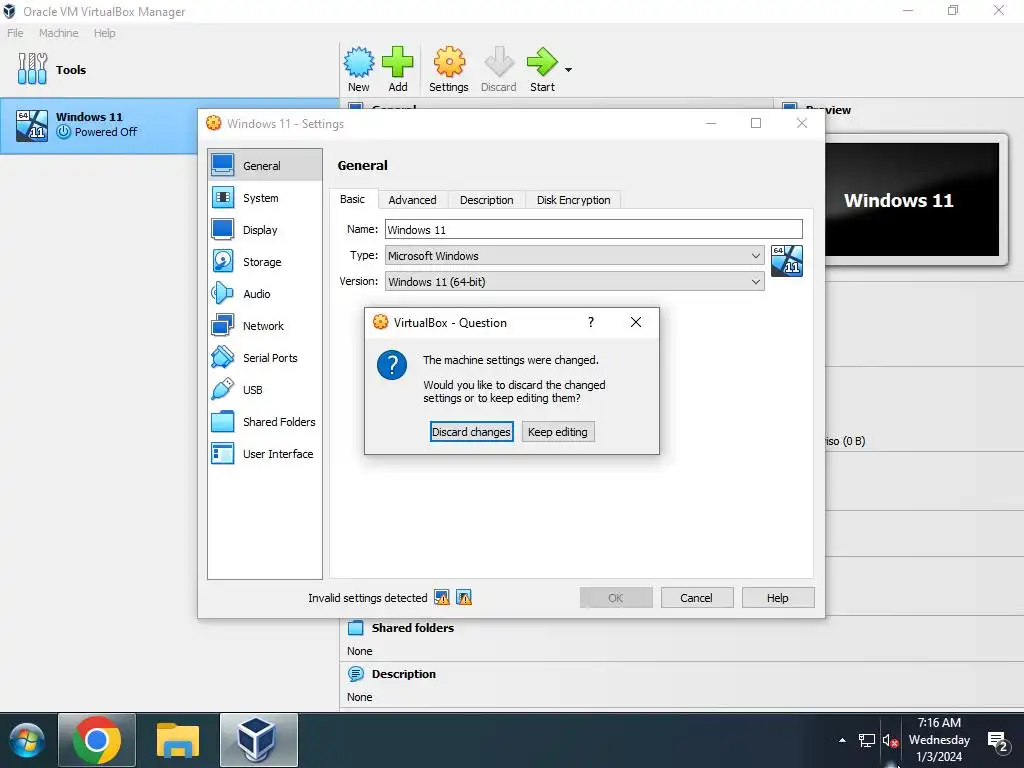
Task: Click the Cancel button in Settings
Action: click(697, 598)
